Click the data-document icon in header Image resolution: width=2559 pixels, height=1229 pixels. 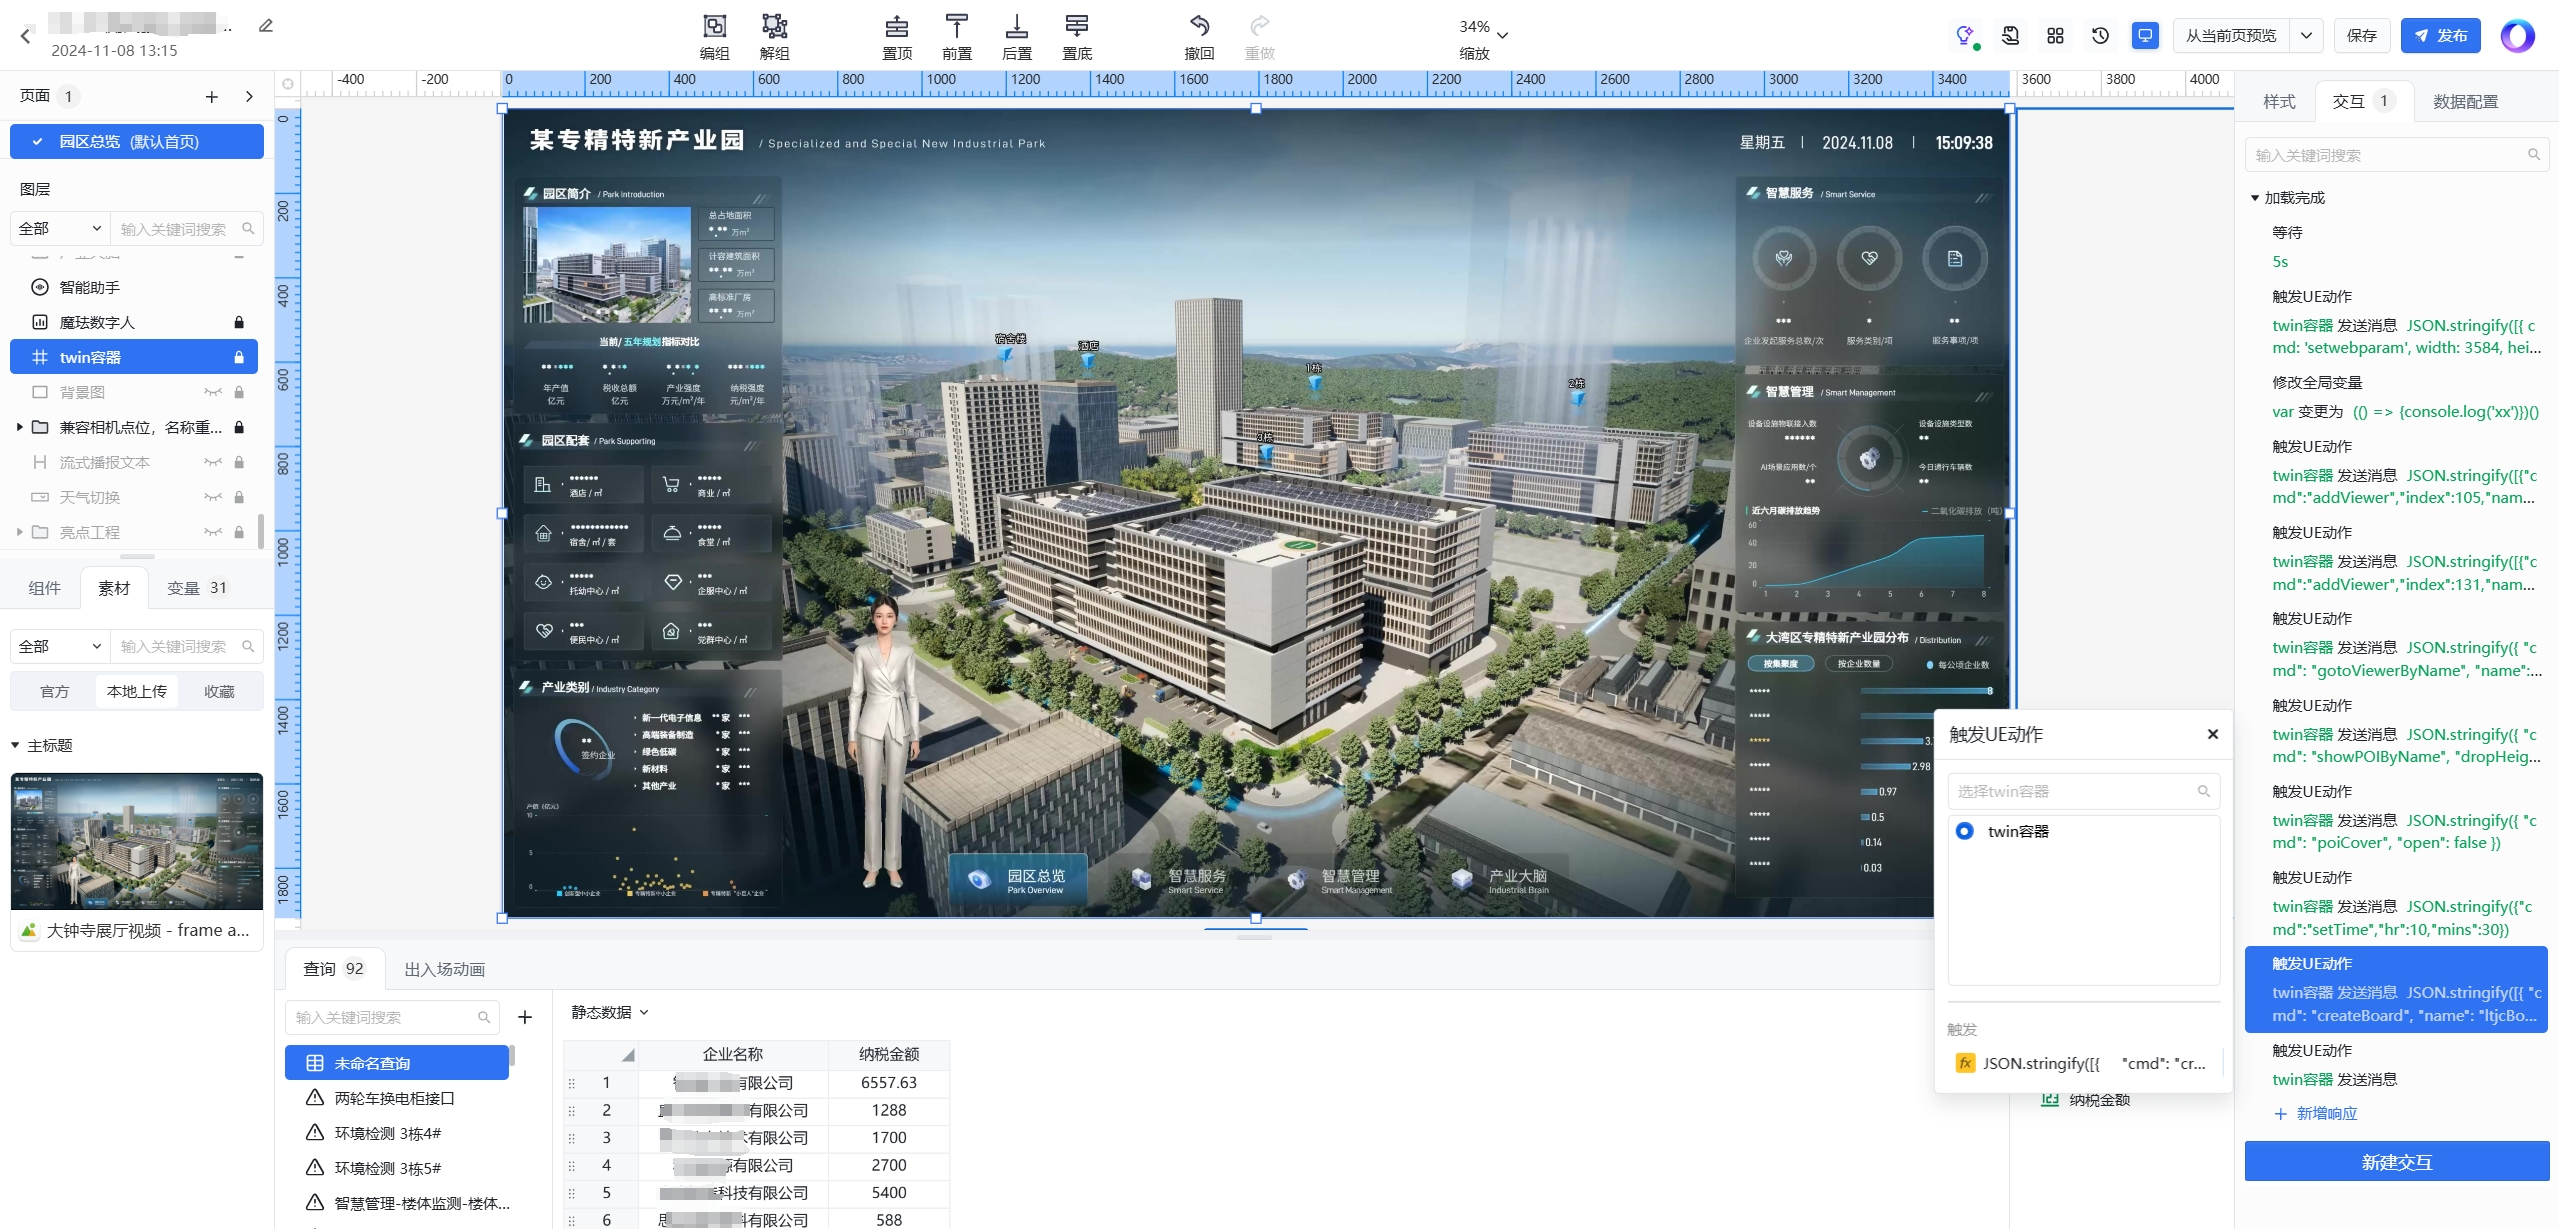tap(2010, 36)
